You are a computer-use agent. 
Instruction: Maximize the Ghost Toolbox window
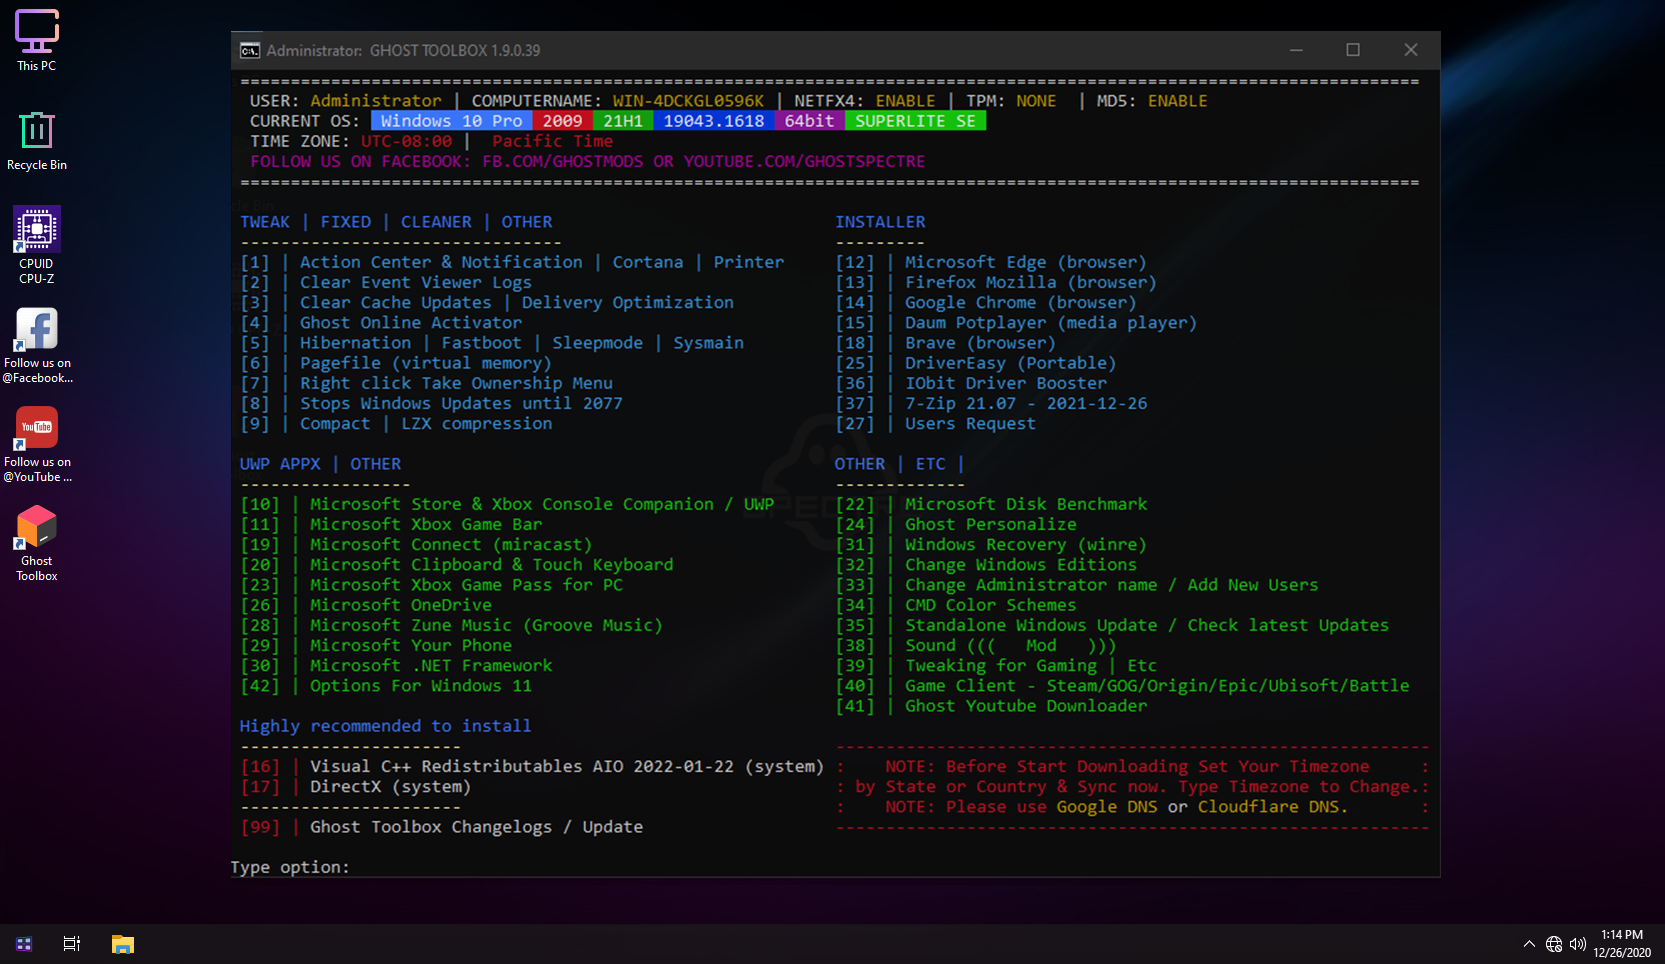point(1353,50)
